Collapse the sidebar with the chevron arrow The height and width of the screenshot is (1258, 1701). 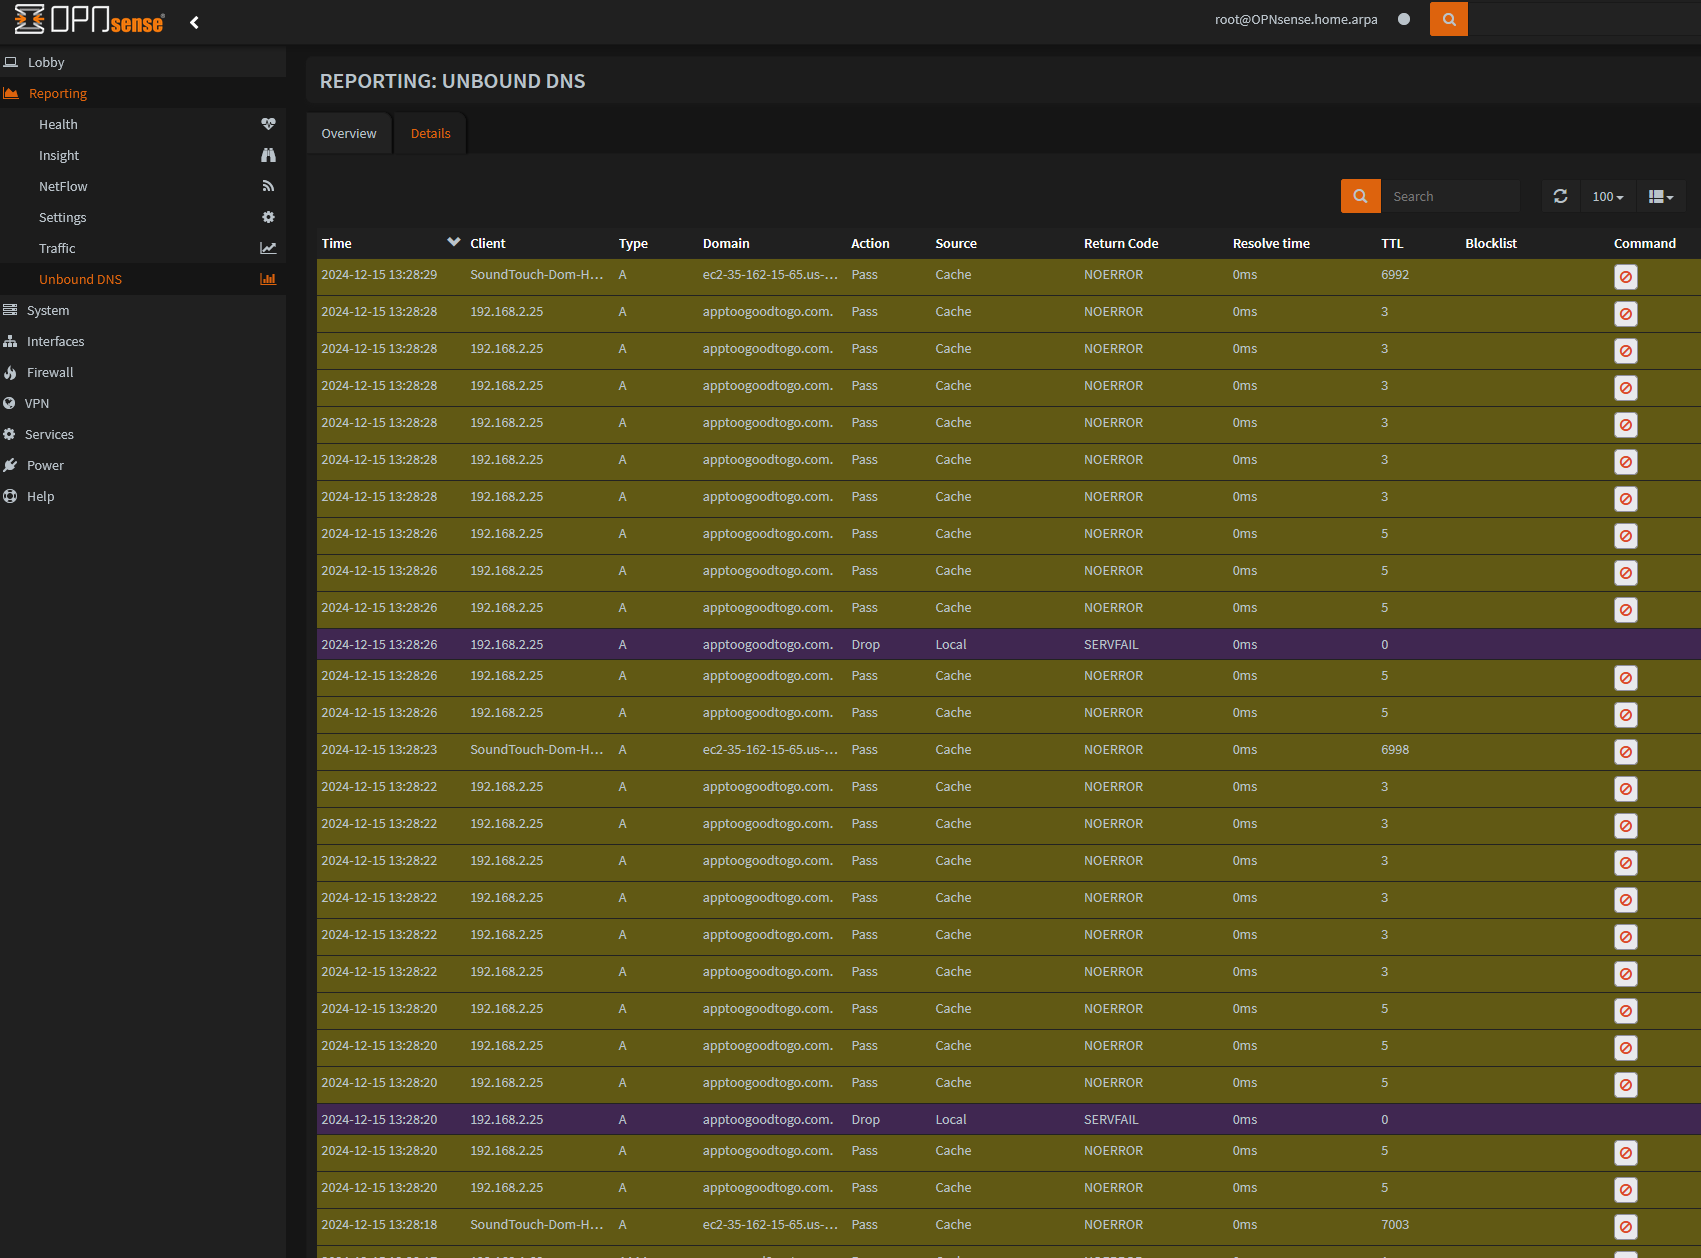tap(195, 22)
